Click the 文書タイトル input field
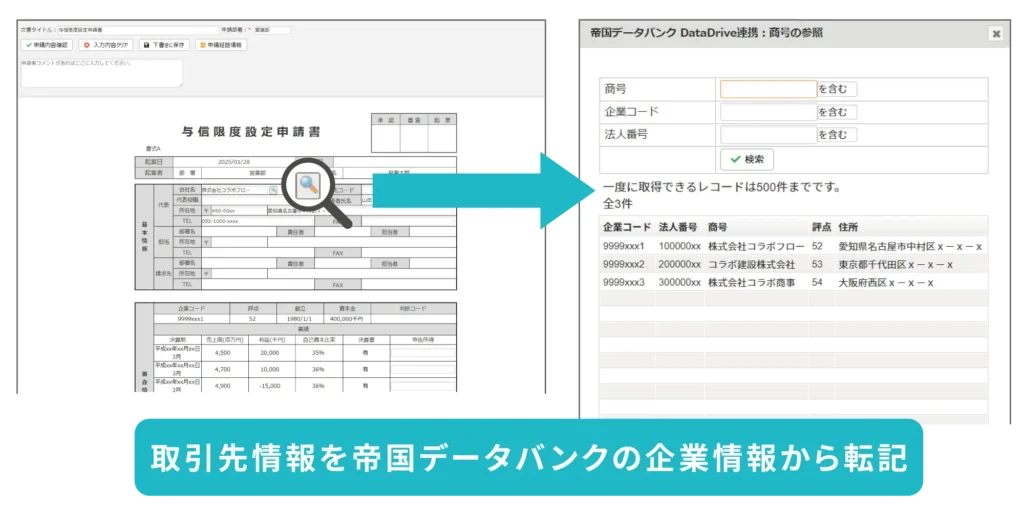The height and width of the screenshot is (510, 1024). click(138, 30)
